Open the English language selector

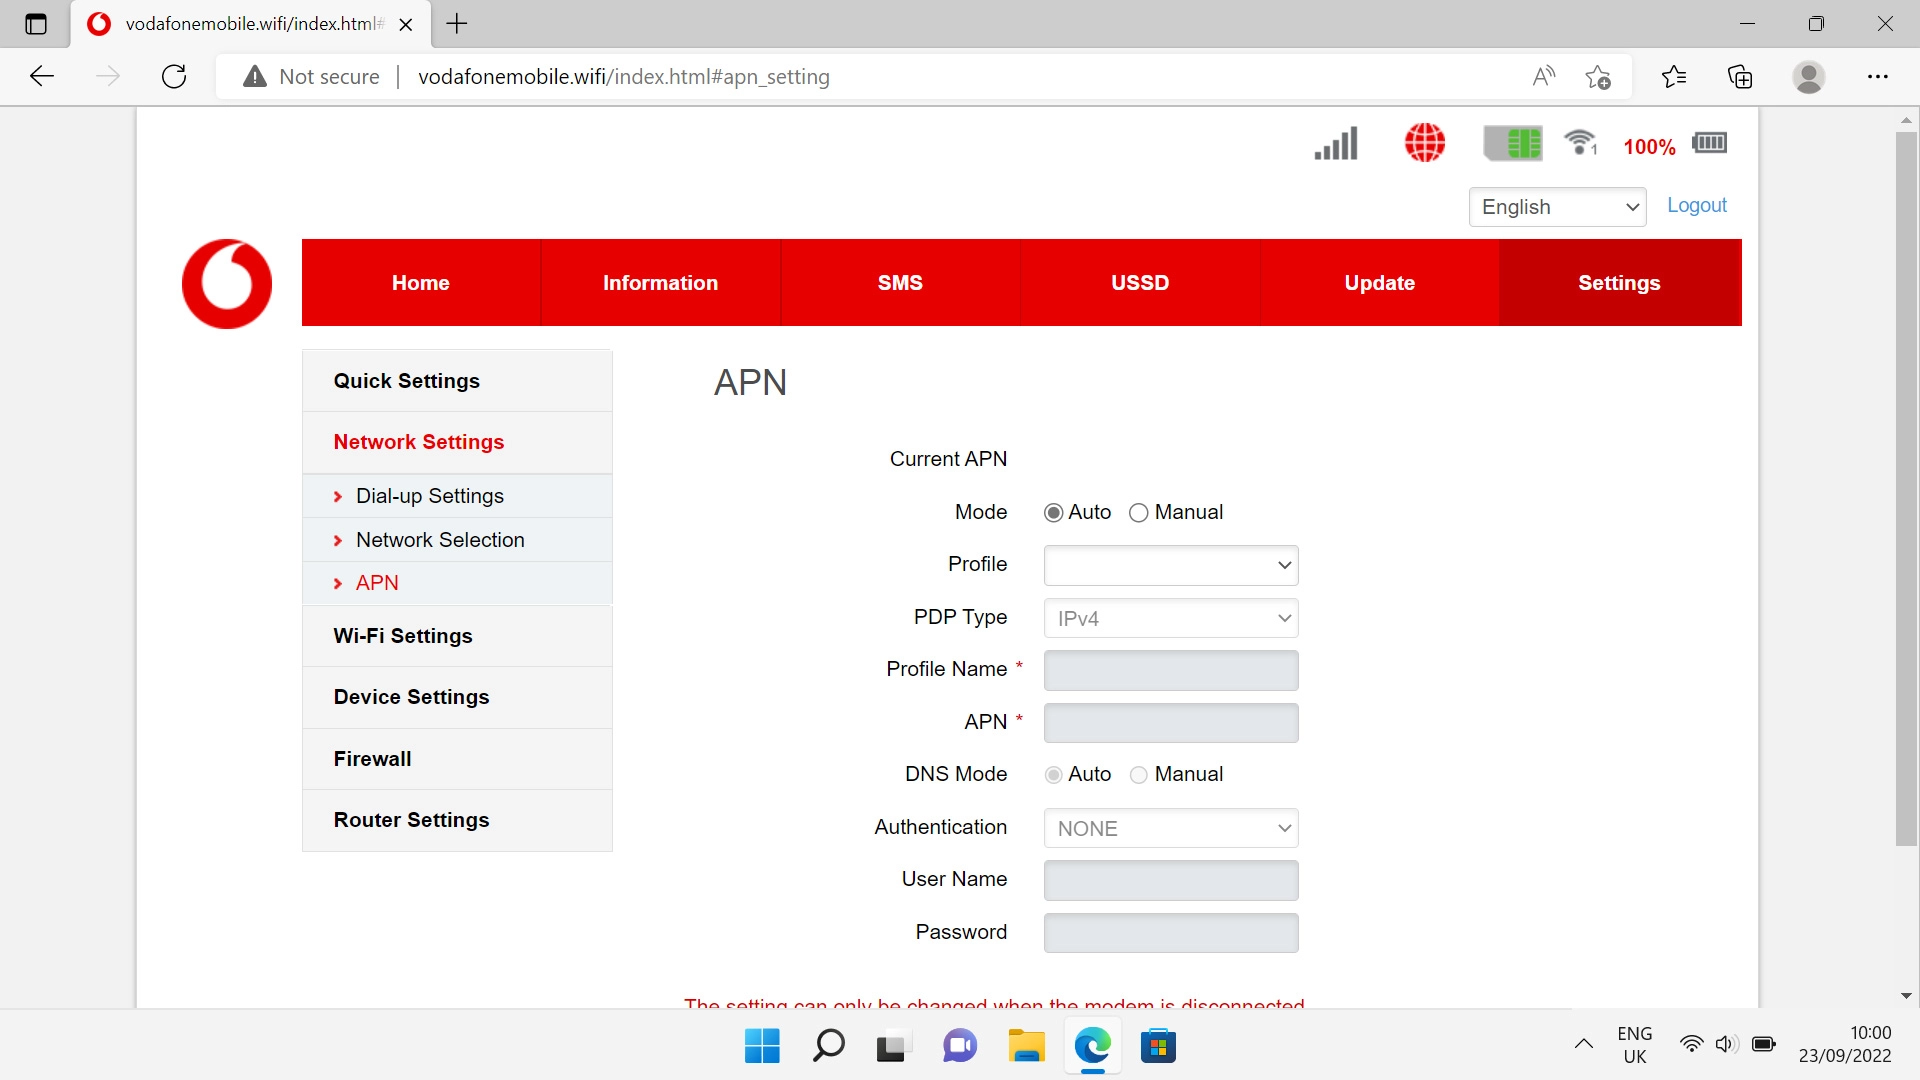coord(1556,207)
